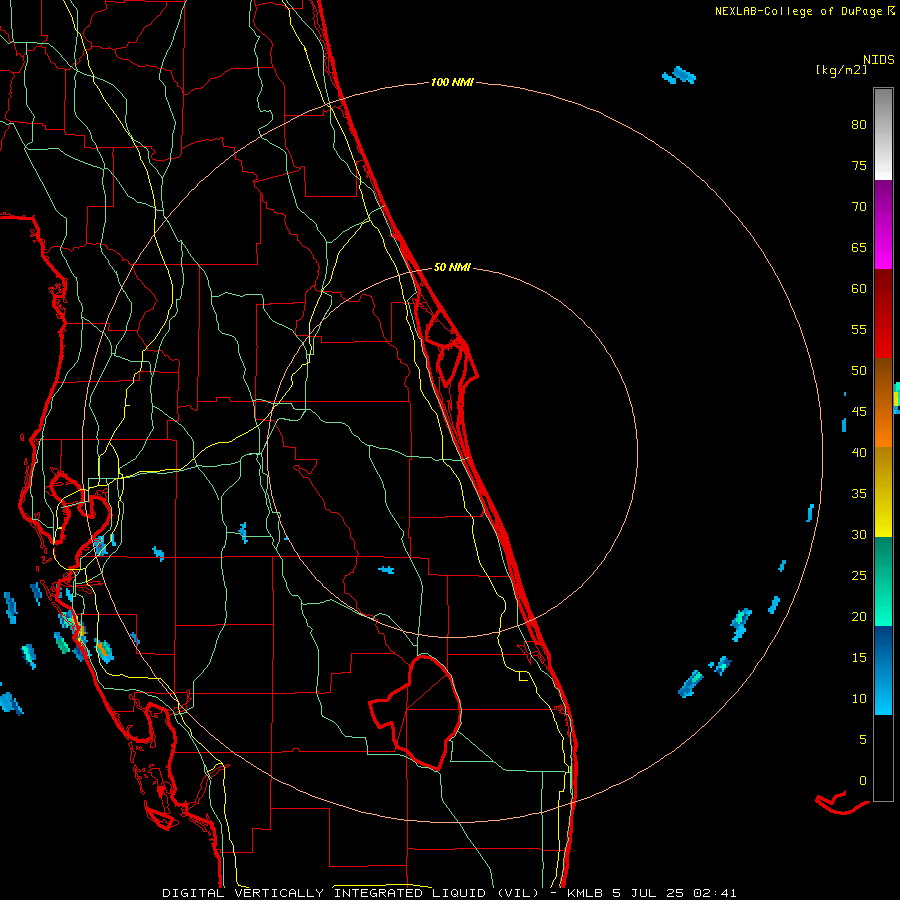Click the 10 value on the VIL scale

(x=859, y=699)
